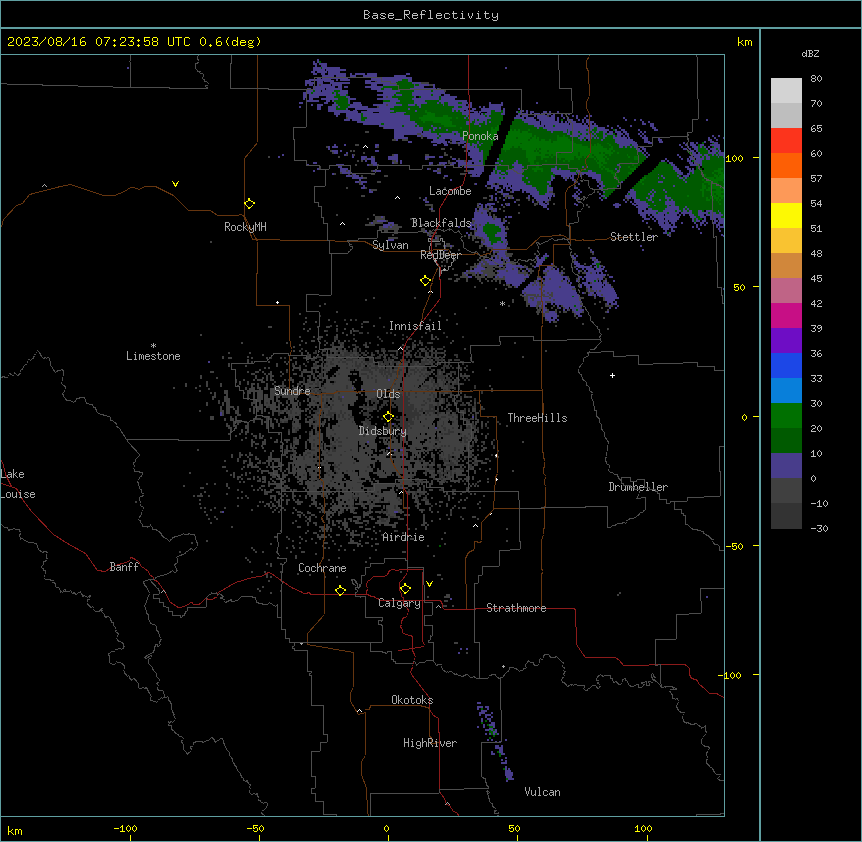Select the slate purple 0-10 dBZ legend swatch
The height and width of the screenshot is (842, 862).
click(786, 466)
